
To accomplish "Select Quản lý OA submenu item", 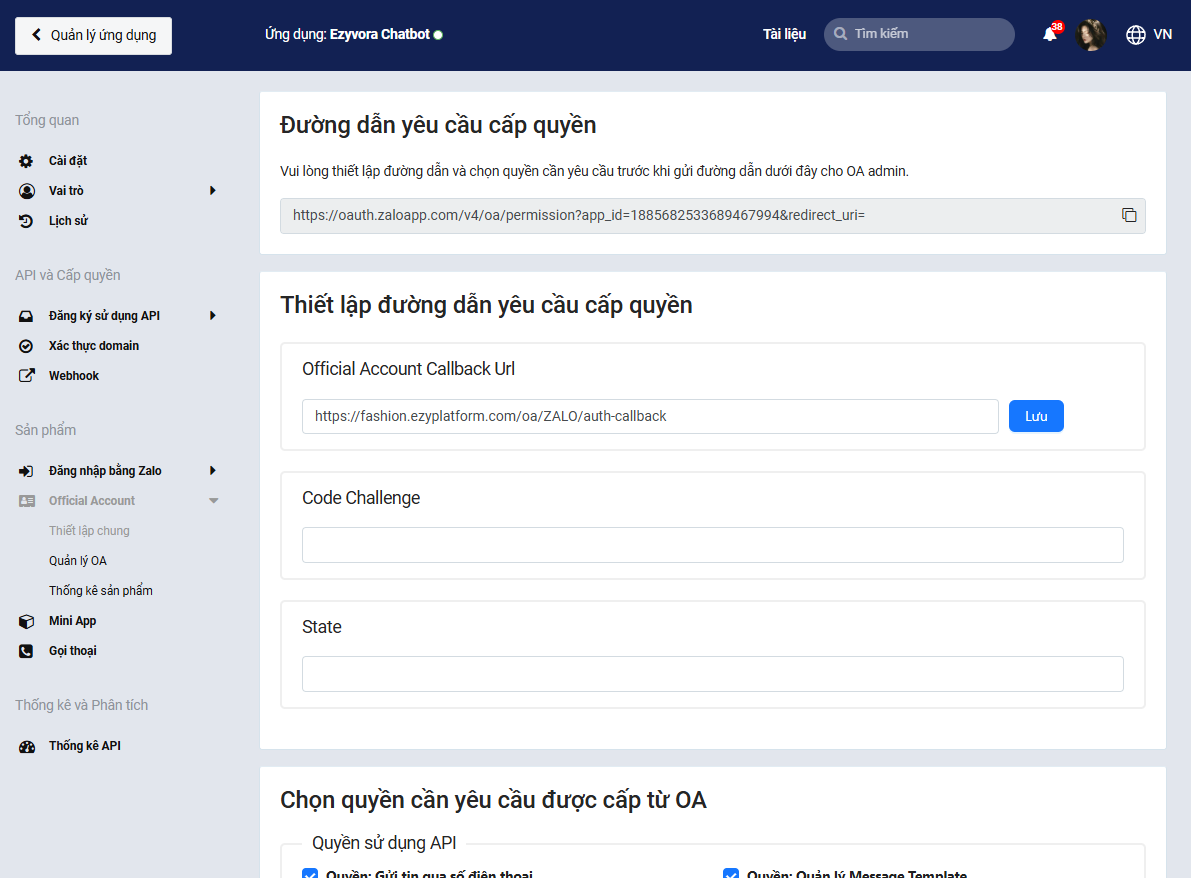I will (78, 561).
